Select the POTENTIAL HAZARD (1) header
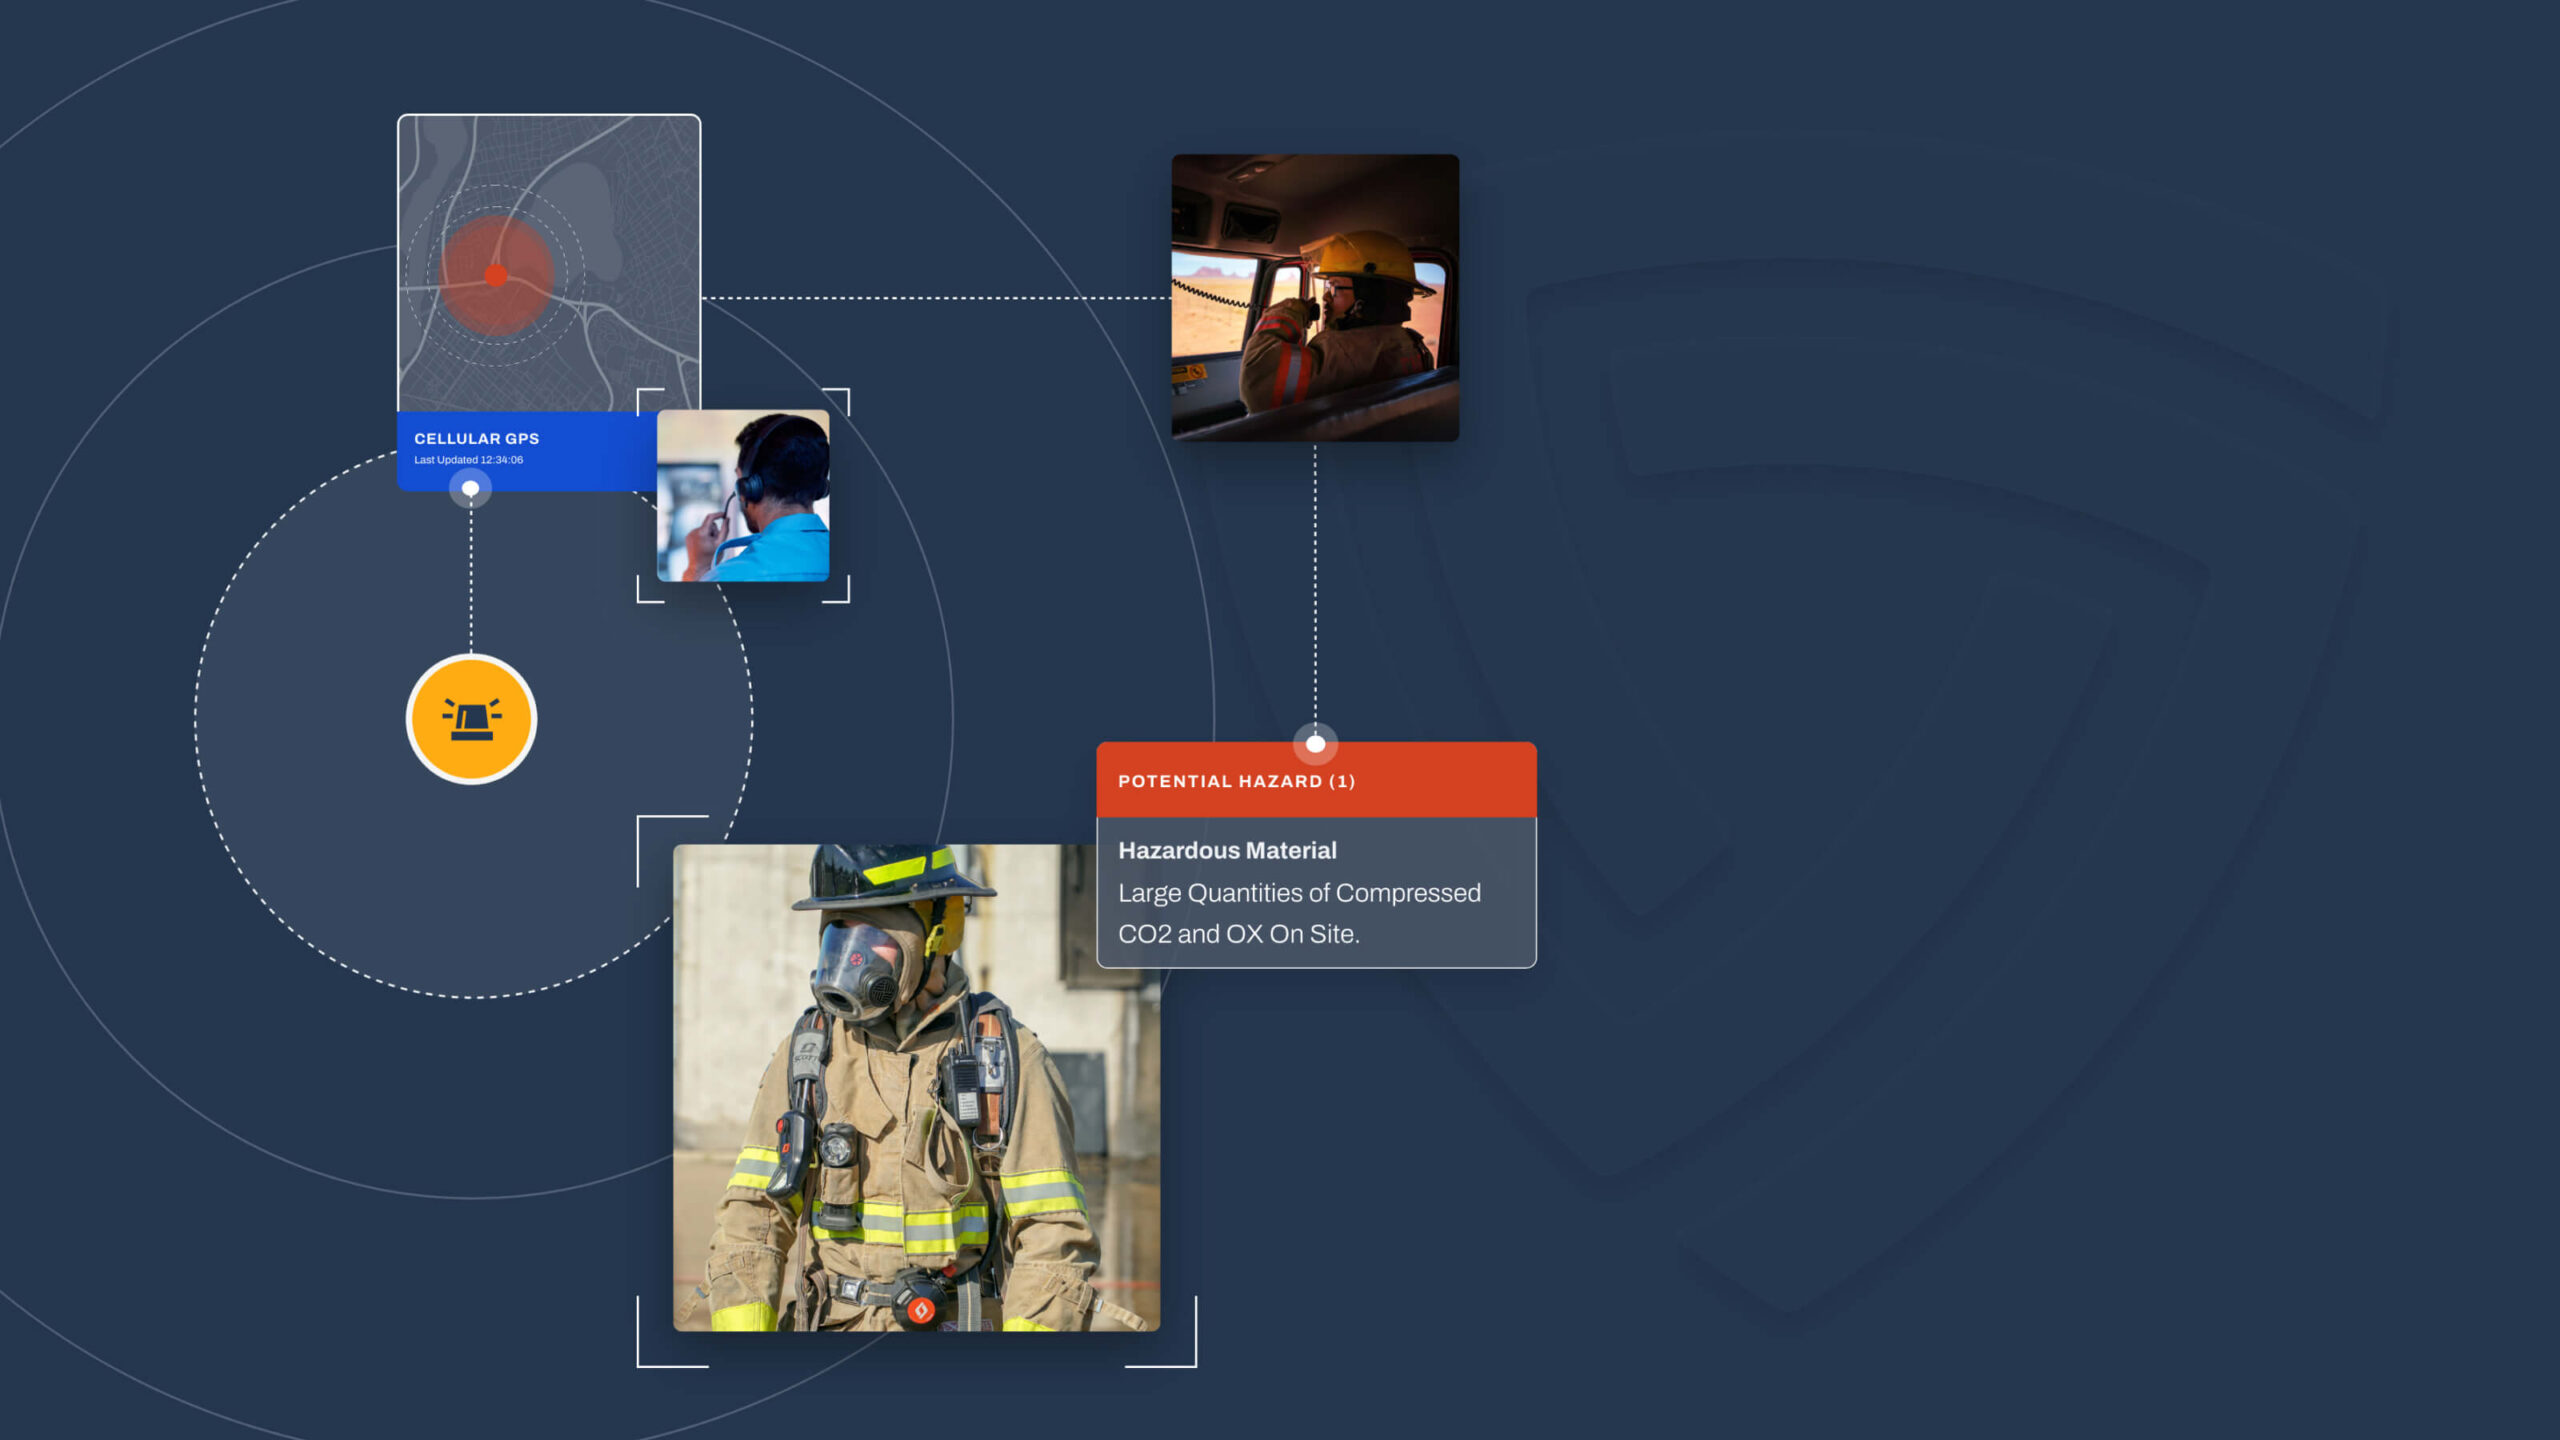2560x1440 pixels. pos(1236,781)
